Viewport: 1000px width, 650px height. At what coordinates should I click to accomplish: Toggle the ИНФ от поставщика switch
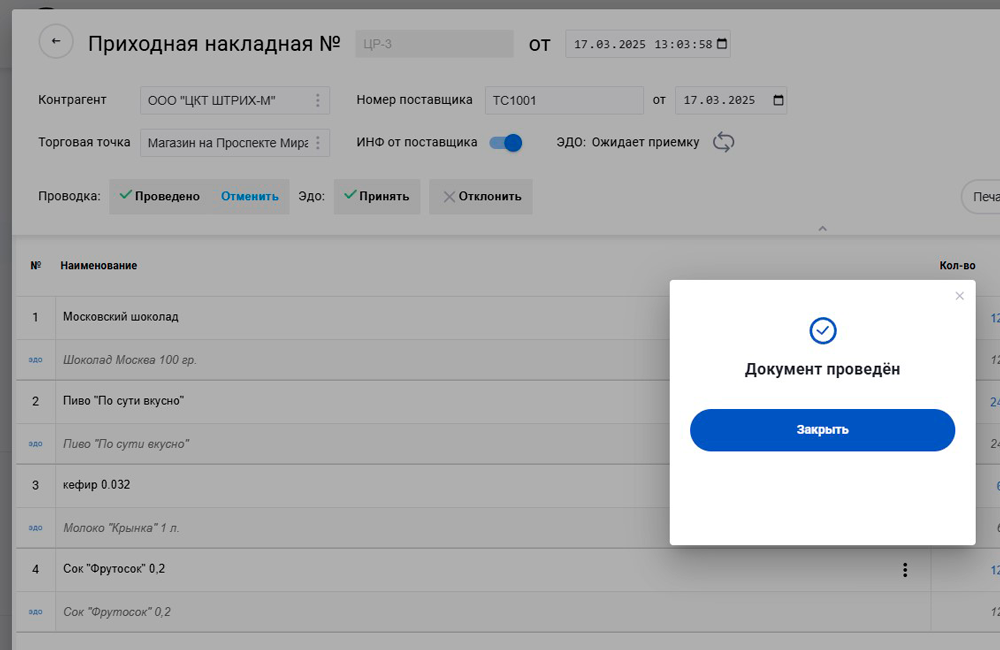[506, 143]
